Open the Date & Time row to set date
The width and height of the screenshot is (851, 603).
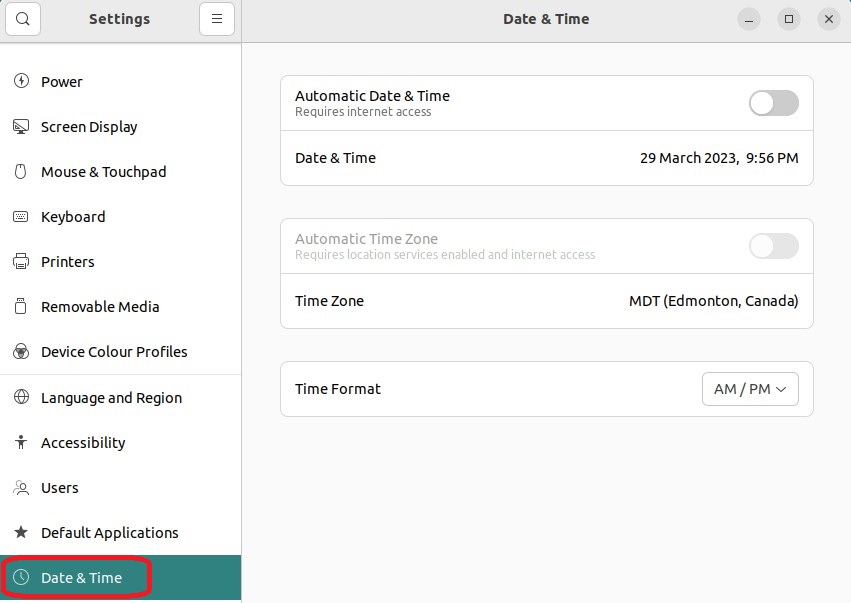click(546, 158)
